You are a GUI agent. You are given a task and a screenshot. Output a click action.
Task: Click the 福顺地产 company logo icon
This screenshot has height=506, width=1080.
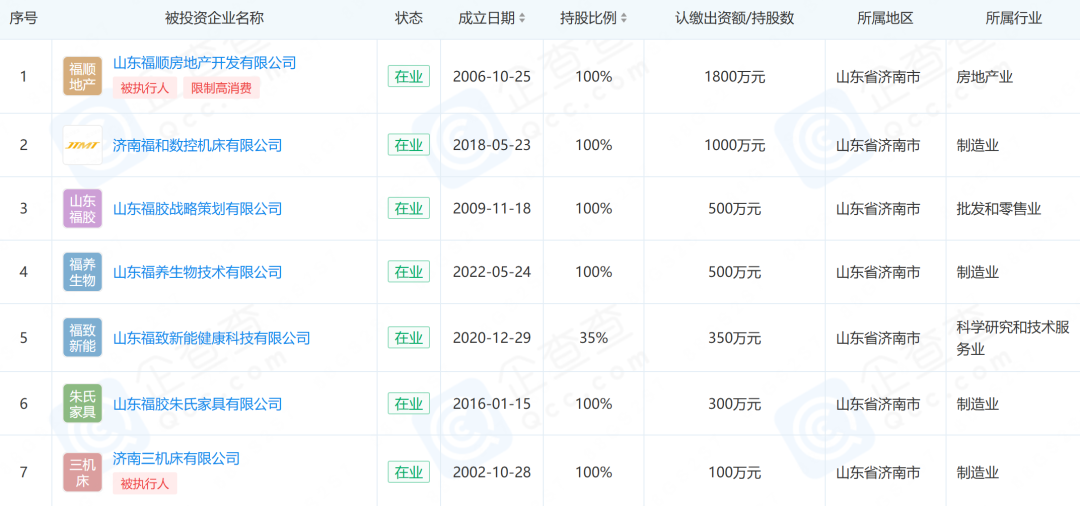click(x=83, y=76)
